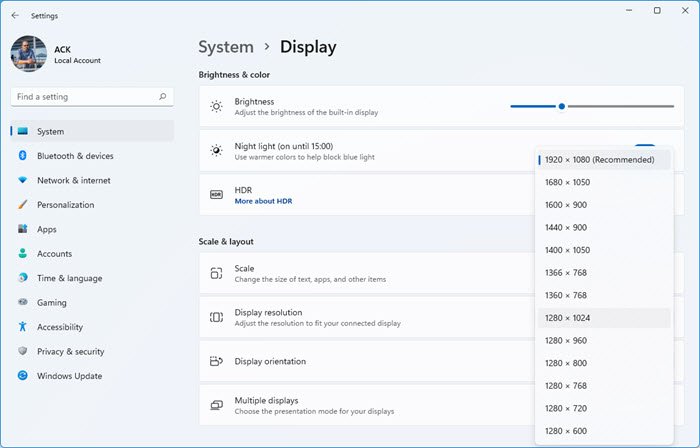The image size is (700, 448).
Task: Open the Gaming settings page
Action: pos(51,302)
